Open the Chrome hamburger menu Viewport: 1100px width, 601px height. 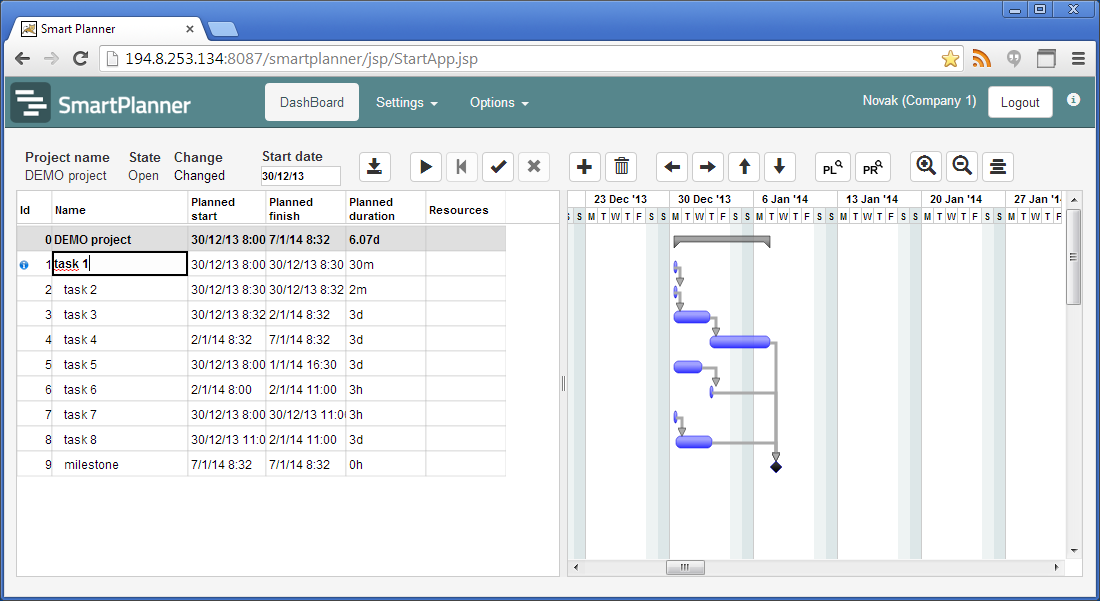[1078, 59]
